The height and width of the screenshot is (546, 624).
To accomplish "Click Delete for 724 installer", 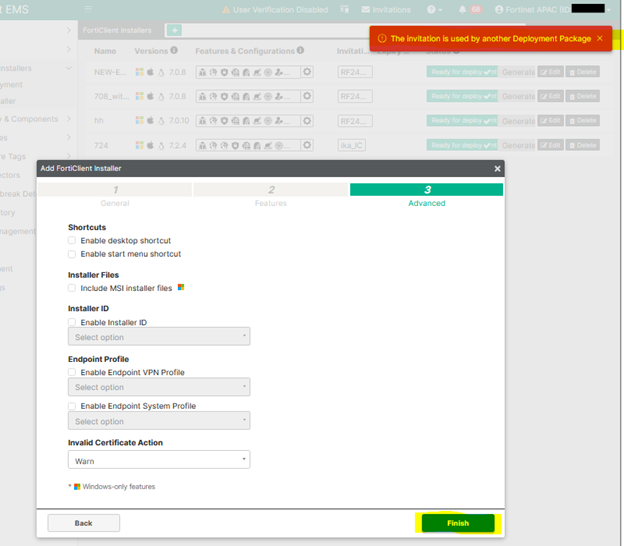I will tap(583, 145).
